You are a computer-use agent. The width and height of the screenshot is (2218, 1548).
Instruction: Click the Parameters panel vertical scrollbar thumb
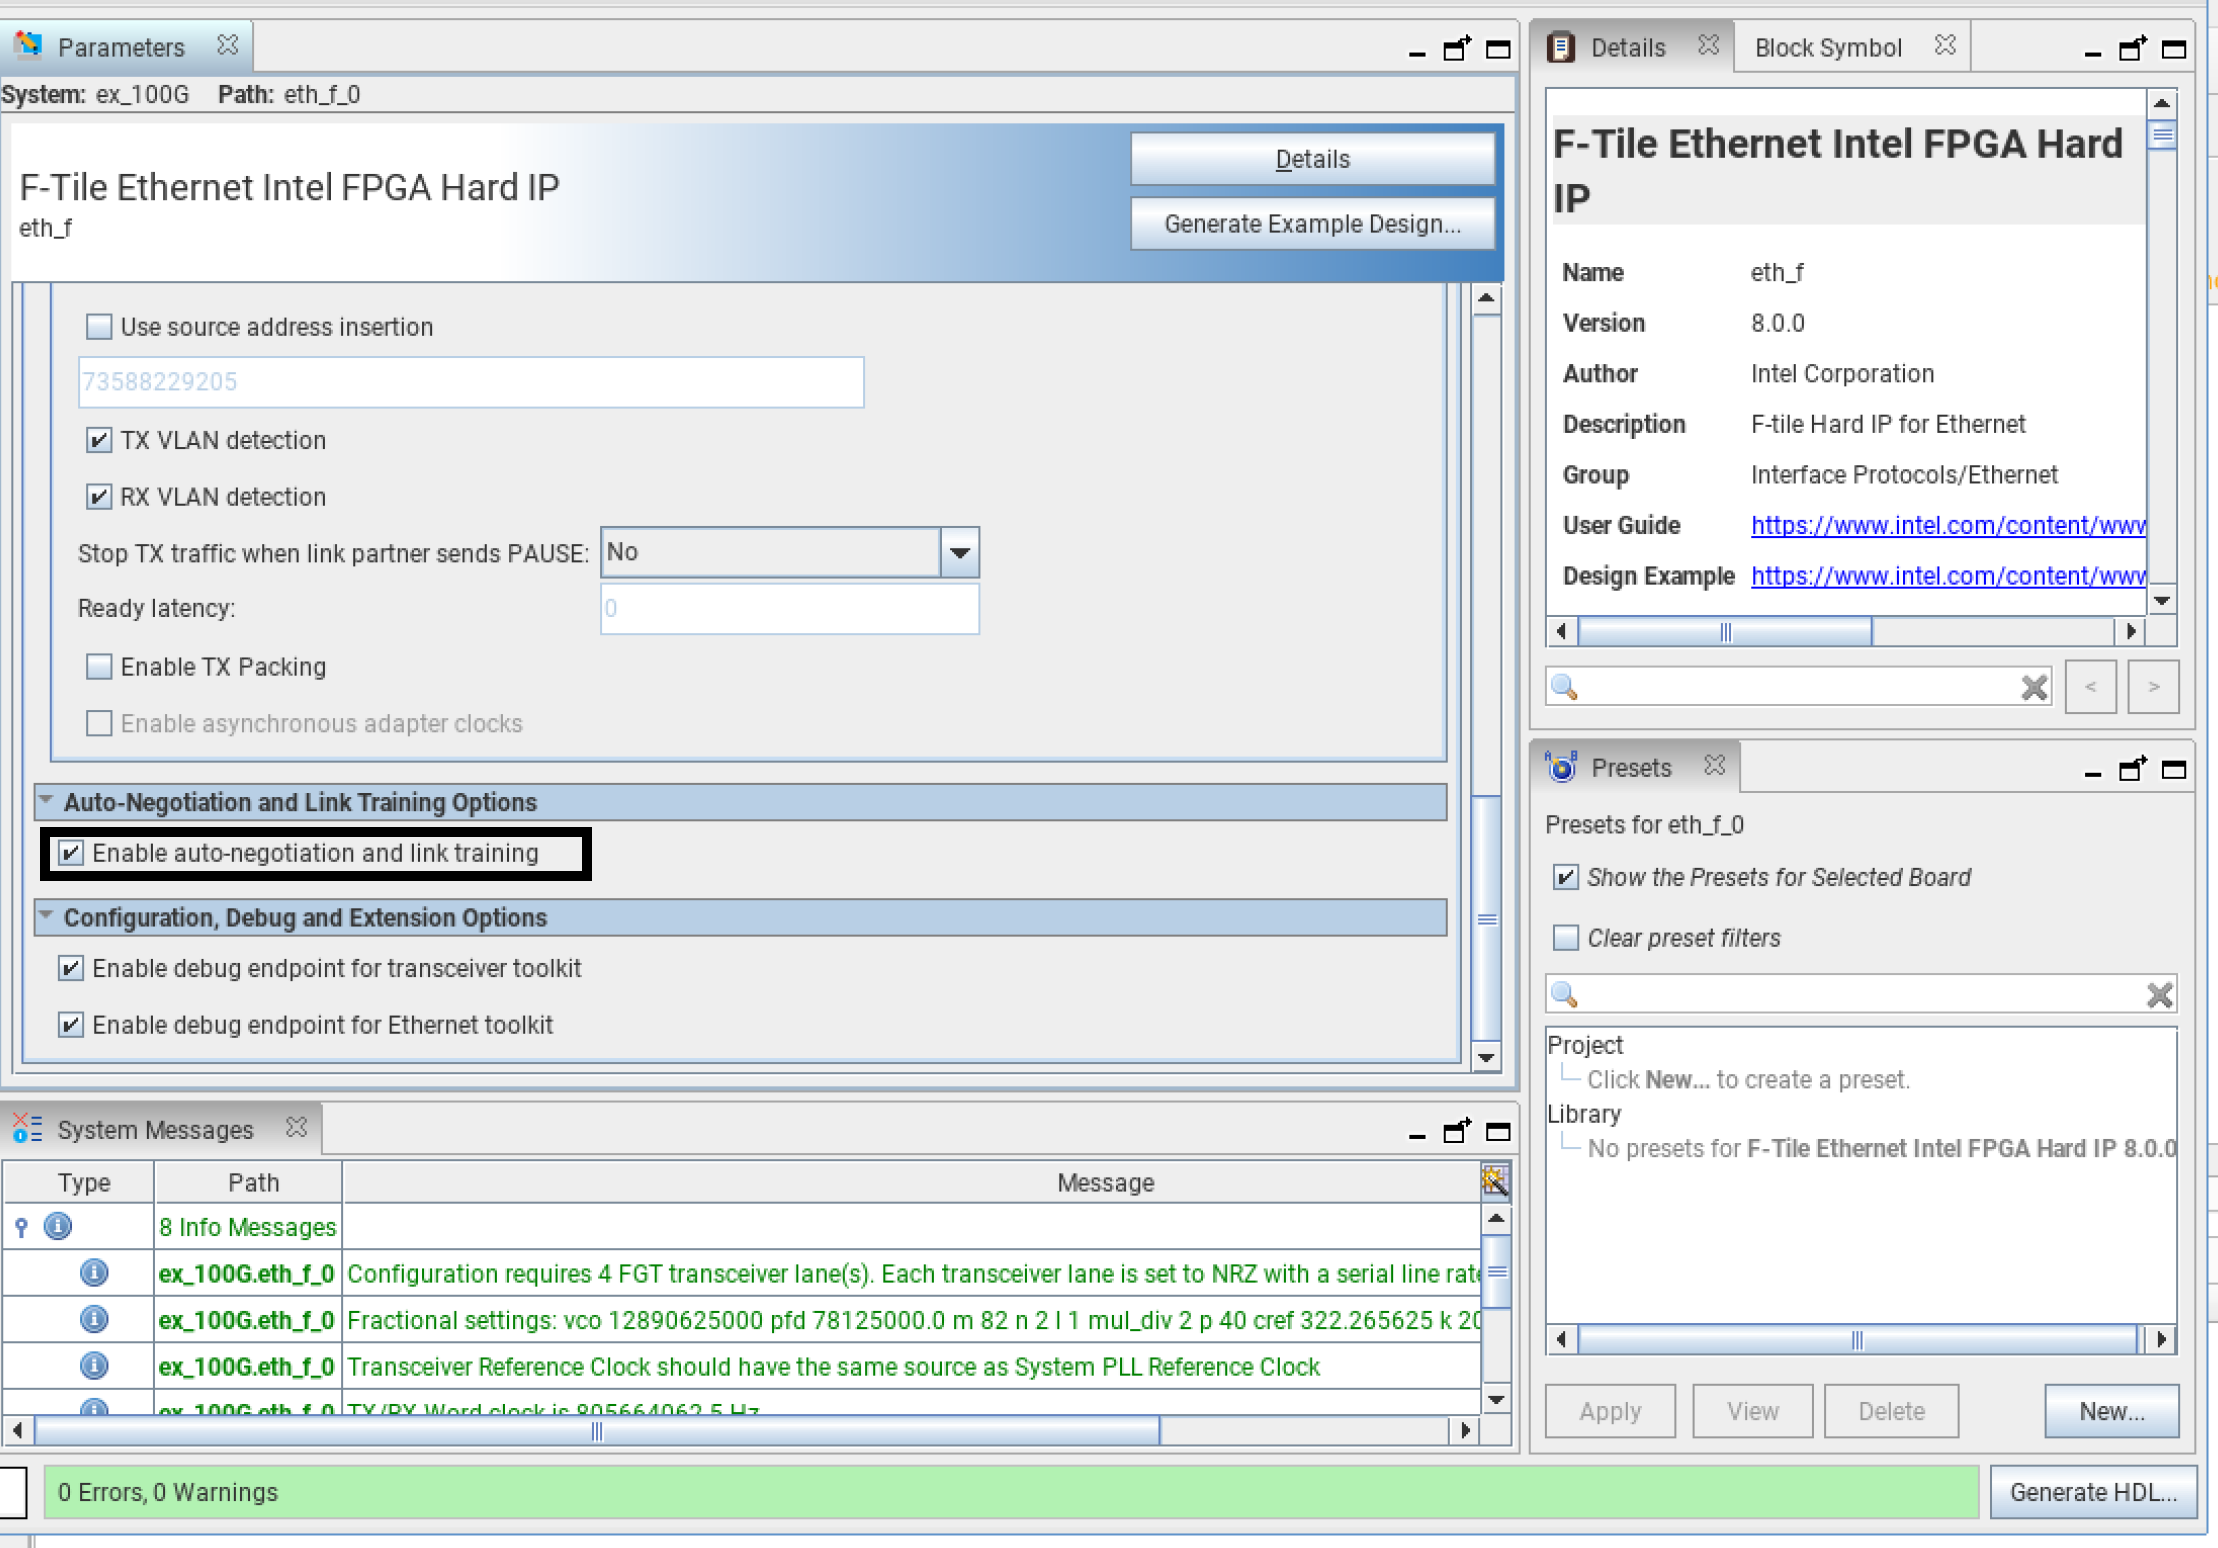tap(1487, 918)
